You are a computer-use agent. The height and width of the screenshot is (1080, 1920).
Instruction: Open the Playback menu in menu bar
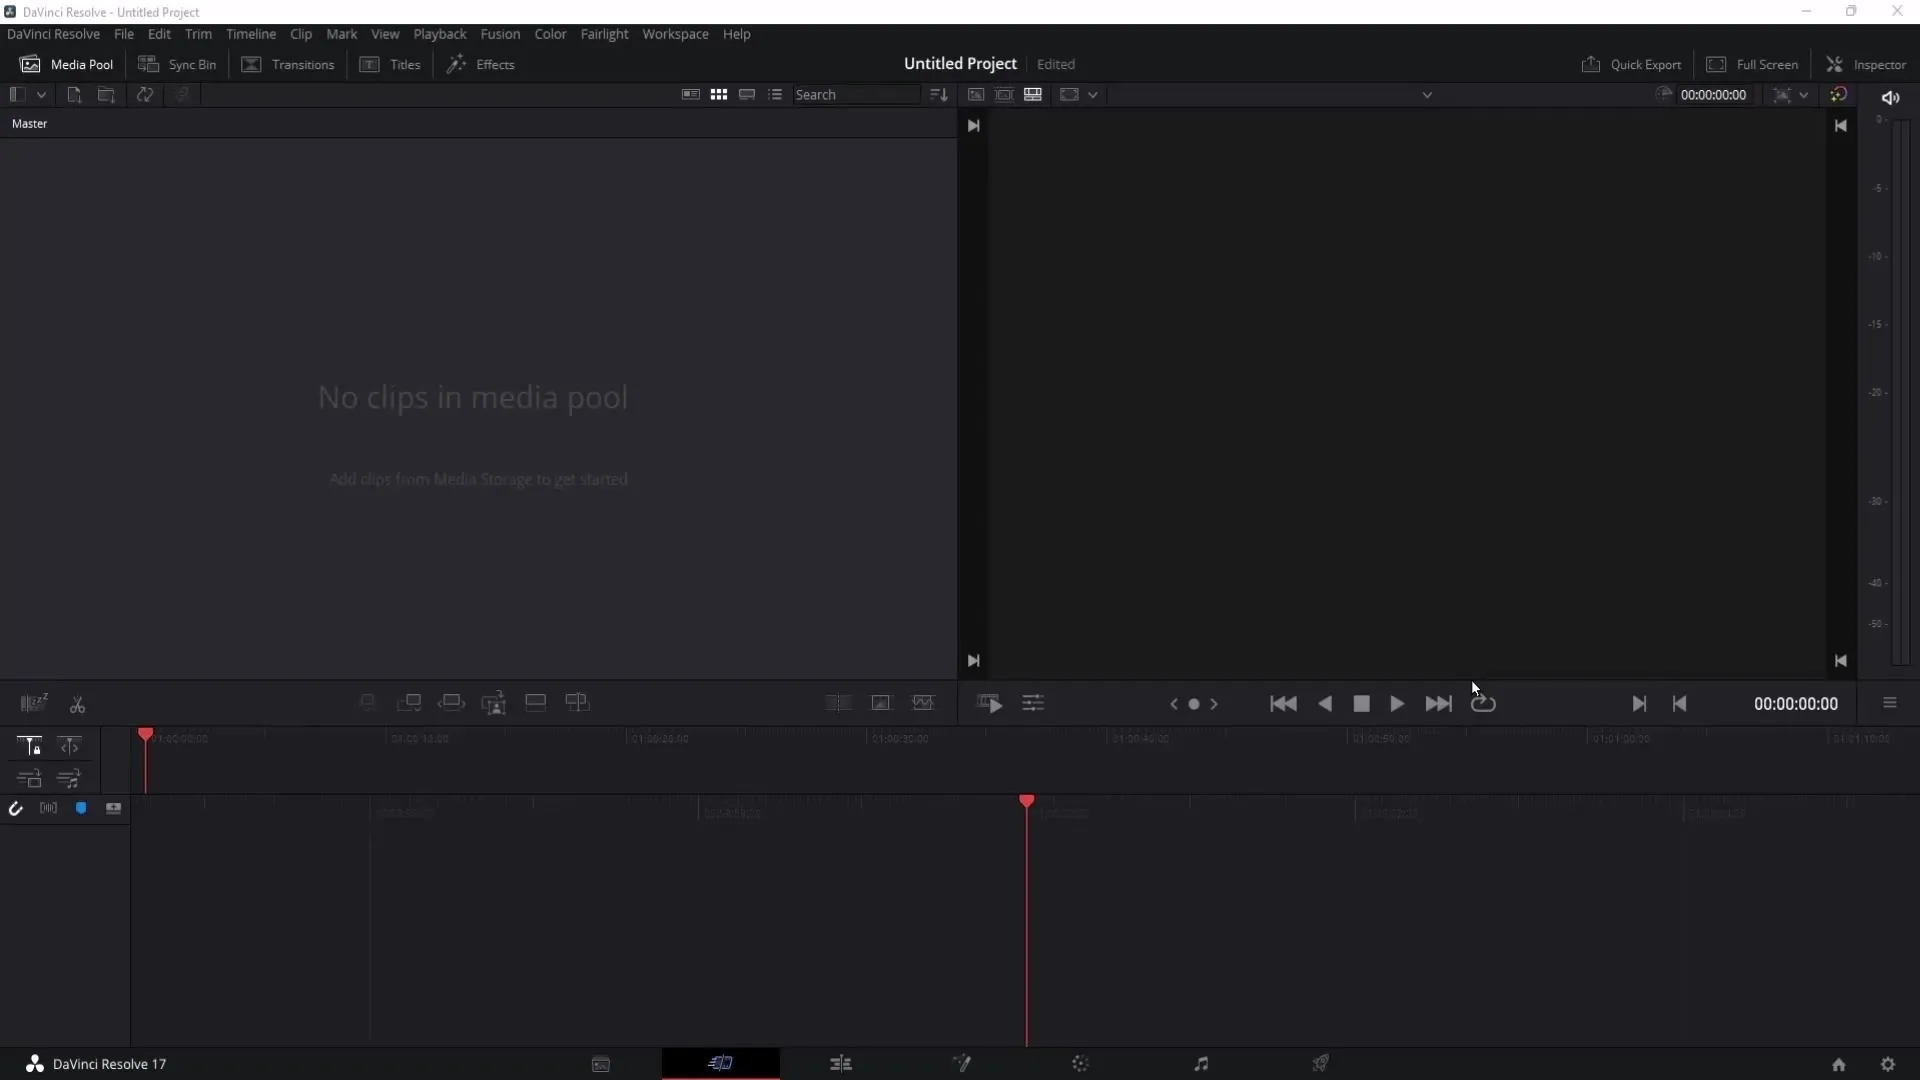[439, 33]
